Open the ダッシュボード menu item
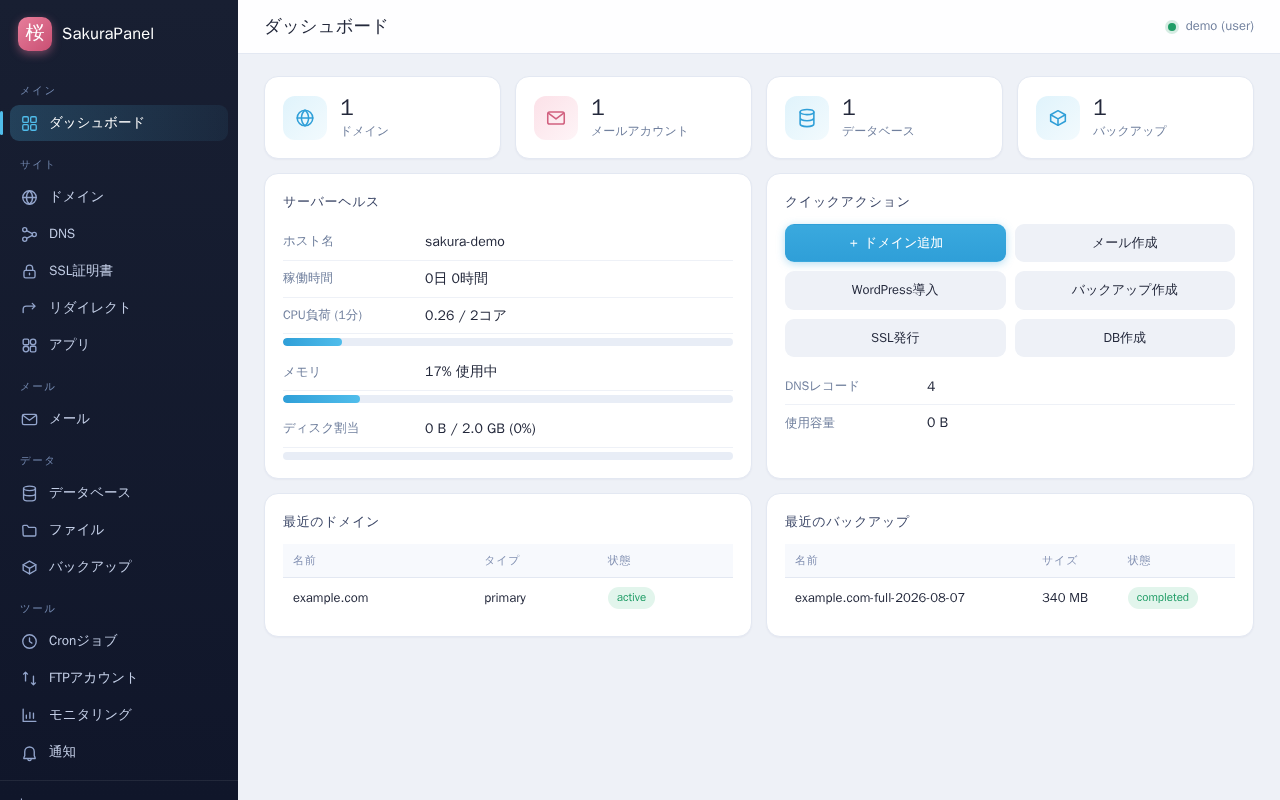 pyautogui.click(x=119, y=123)
